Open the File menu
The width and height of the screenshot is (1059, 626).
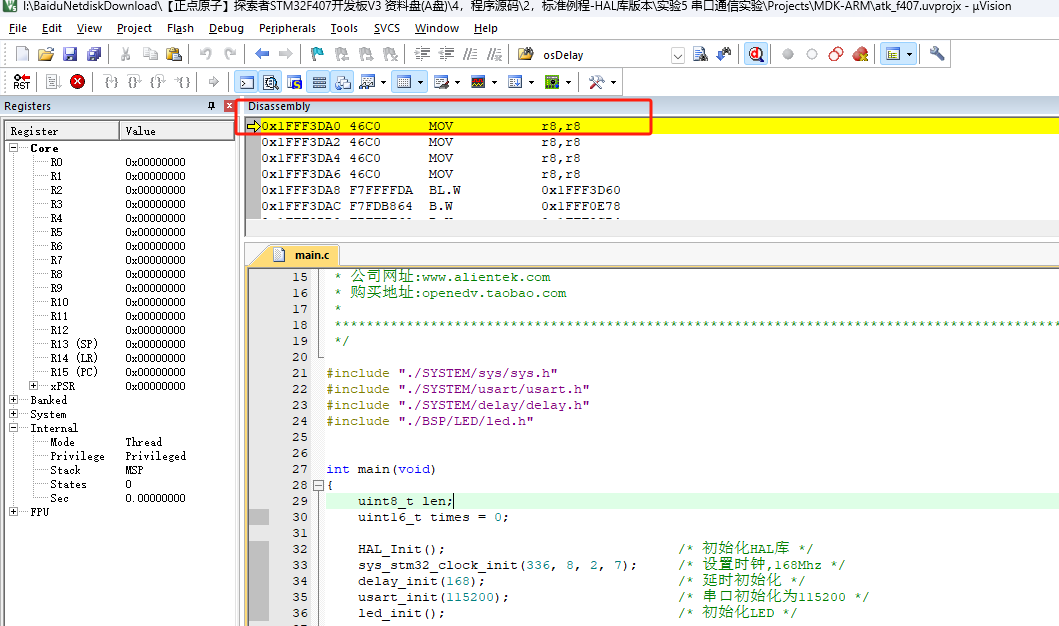point(18,28)
